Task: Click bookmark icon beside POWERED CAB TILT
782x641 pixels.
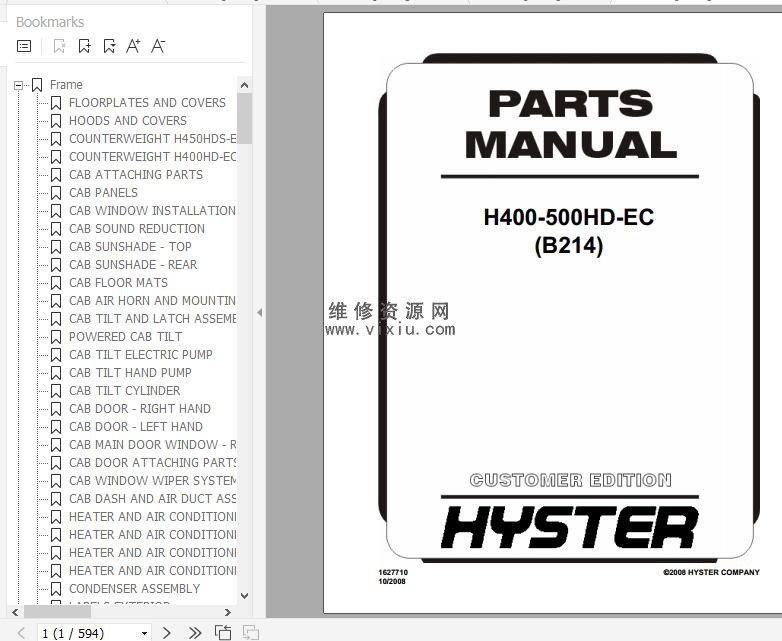Action: click(56, 337)
